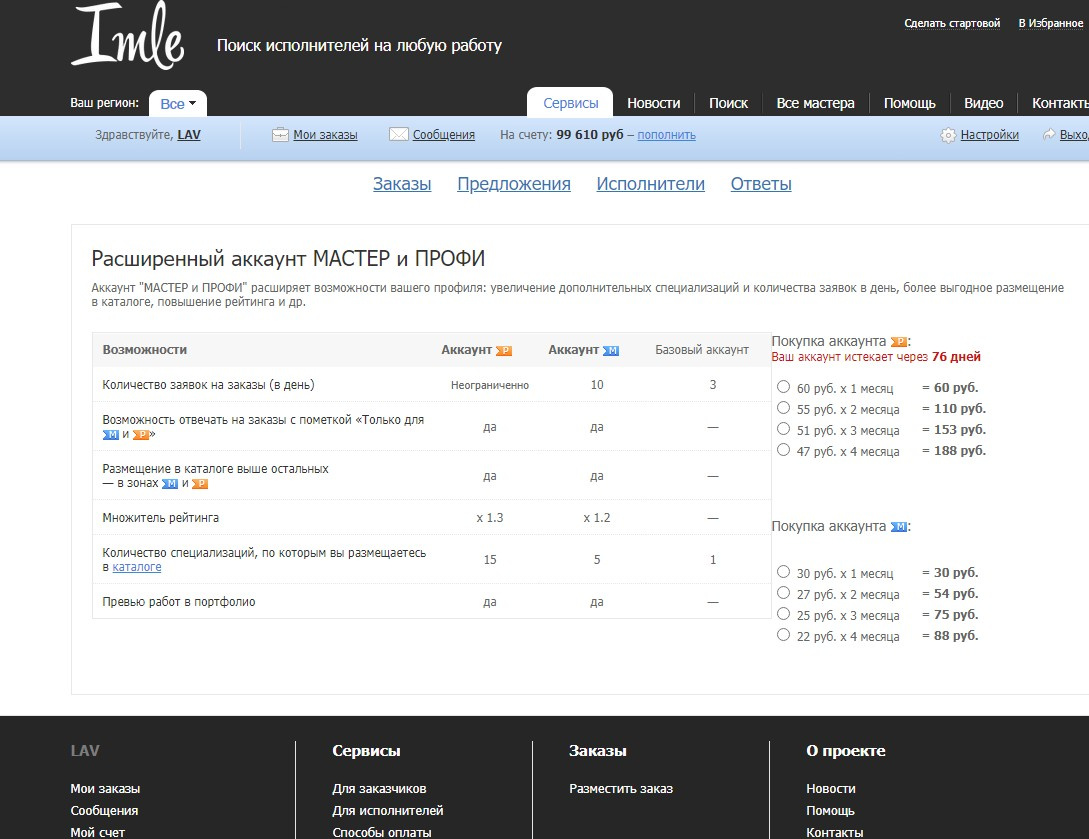Click orange P badge in «в зонах» row
Image resolution: width=1089 pixels, height=839 pixels.
[x=200, y=484]
